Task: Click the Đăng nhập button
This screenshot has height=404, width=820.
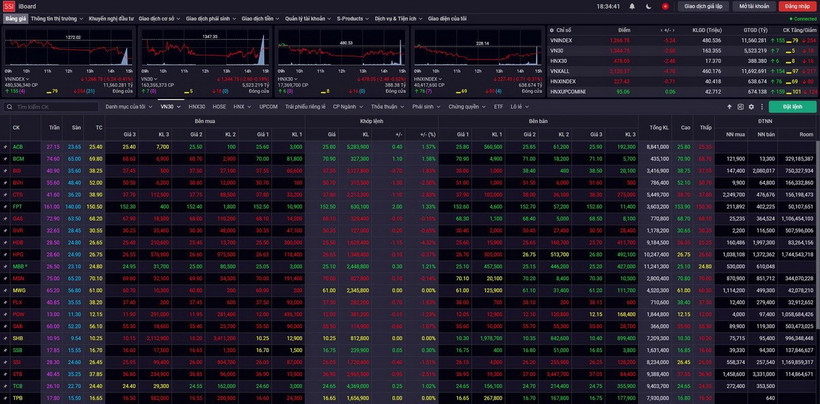Action: (x=797, y=6)
